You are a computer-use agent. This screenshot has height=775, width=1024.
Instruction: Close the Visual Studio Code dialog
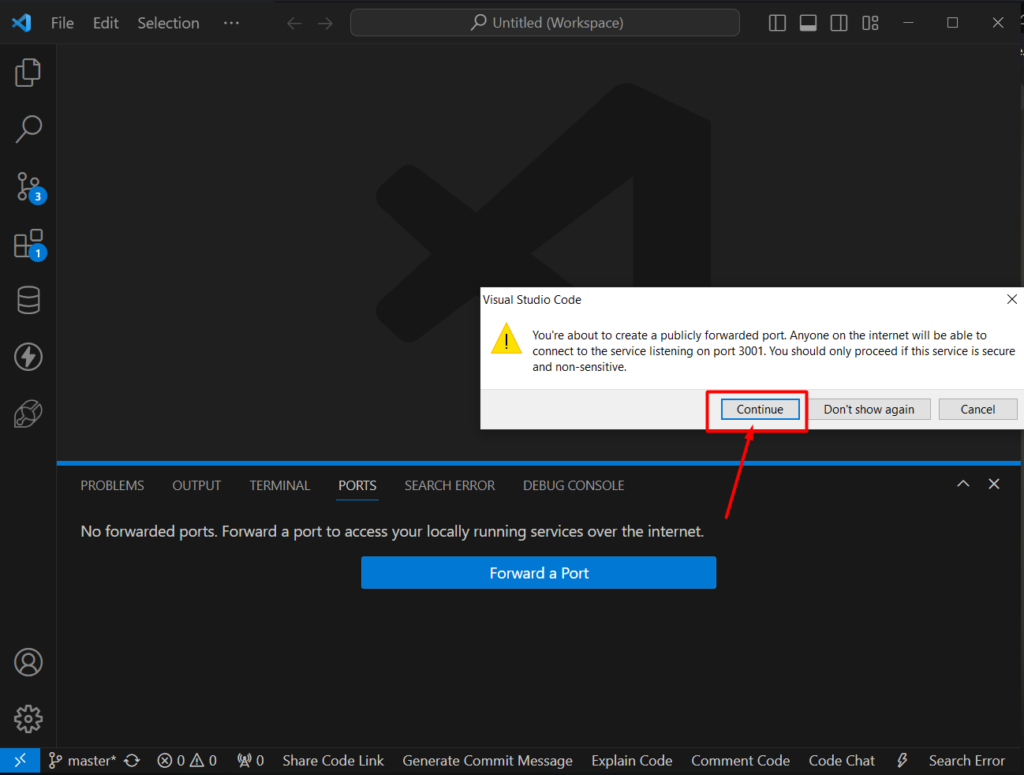(x=1012, y=299)
